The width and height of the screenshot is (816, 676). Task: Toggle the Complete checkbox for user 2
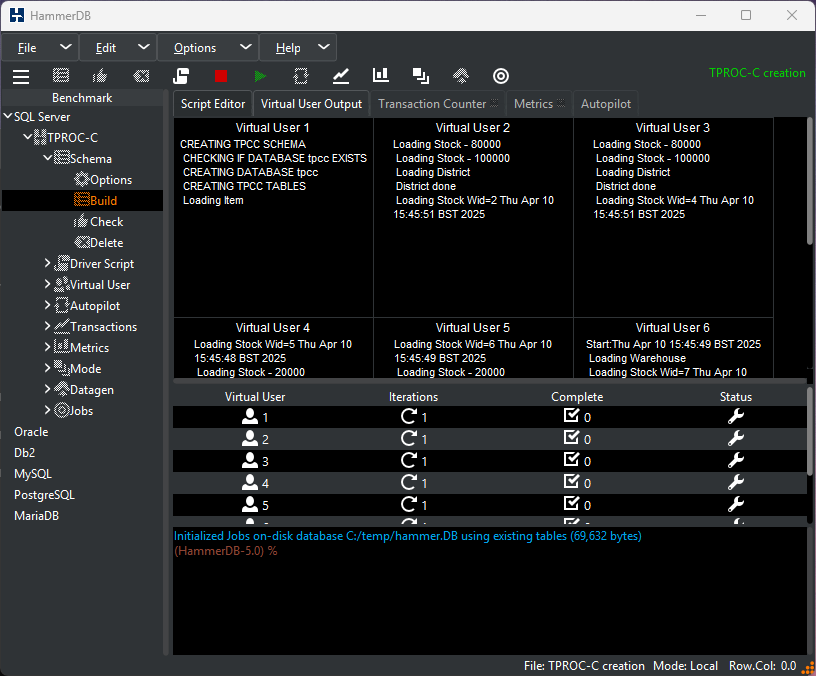pyautogui.click(x=571, y=438)
